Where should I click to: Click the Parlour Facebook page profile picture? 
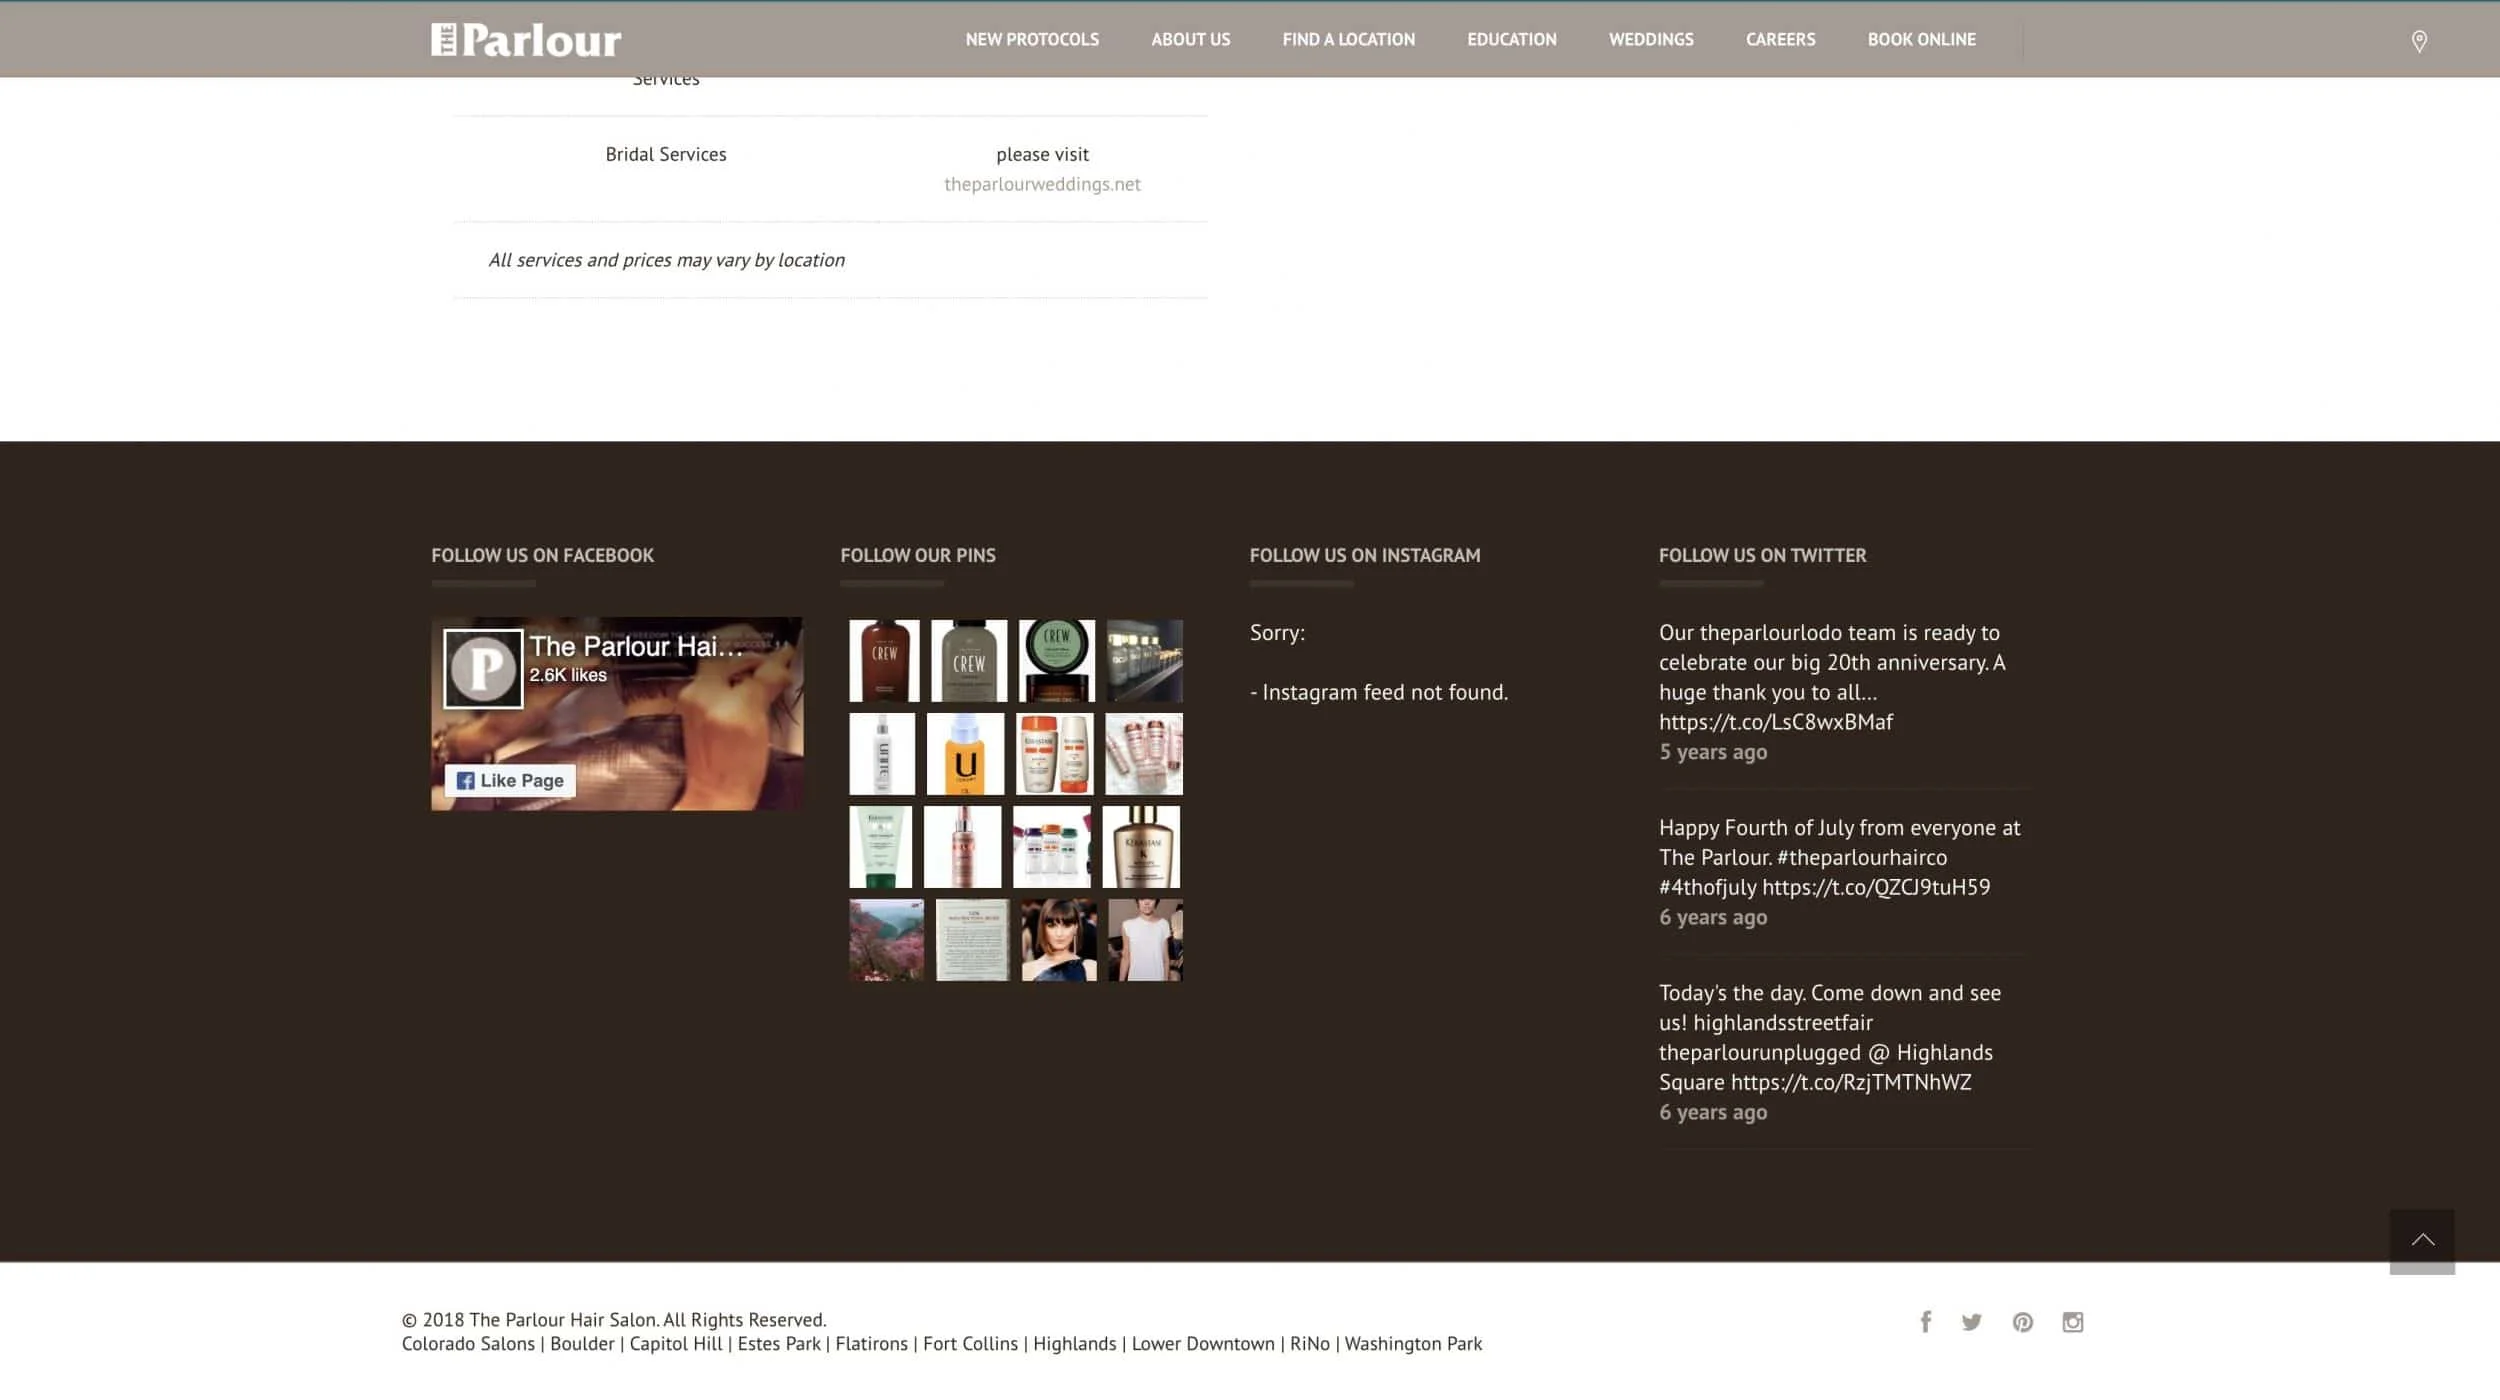(483, 668)
